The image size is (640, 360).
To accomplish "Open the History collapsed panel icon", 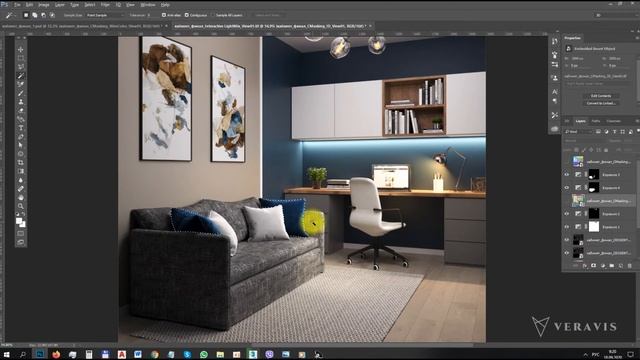I will point(555,41).
